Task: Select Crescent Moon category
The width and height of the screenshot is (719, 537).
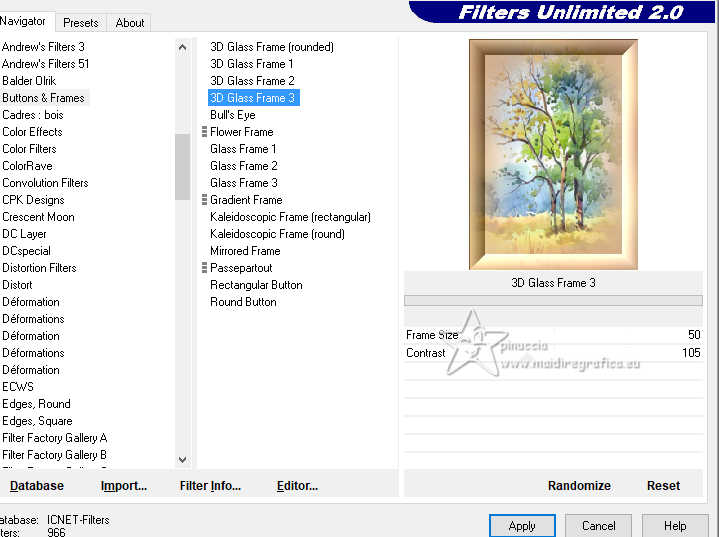Action: (38, 217)
